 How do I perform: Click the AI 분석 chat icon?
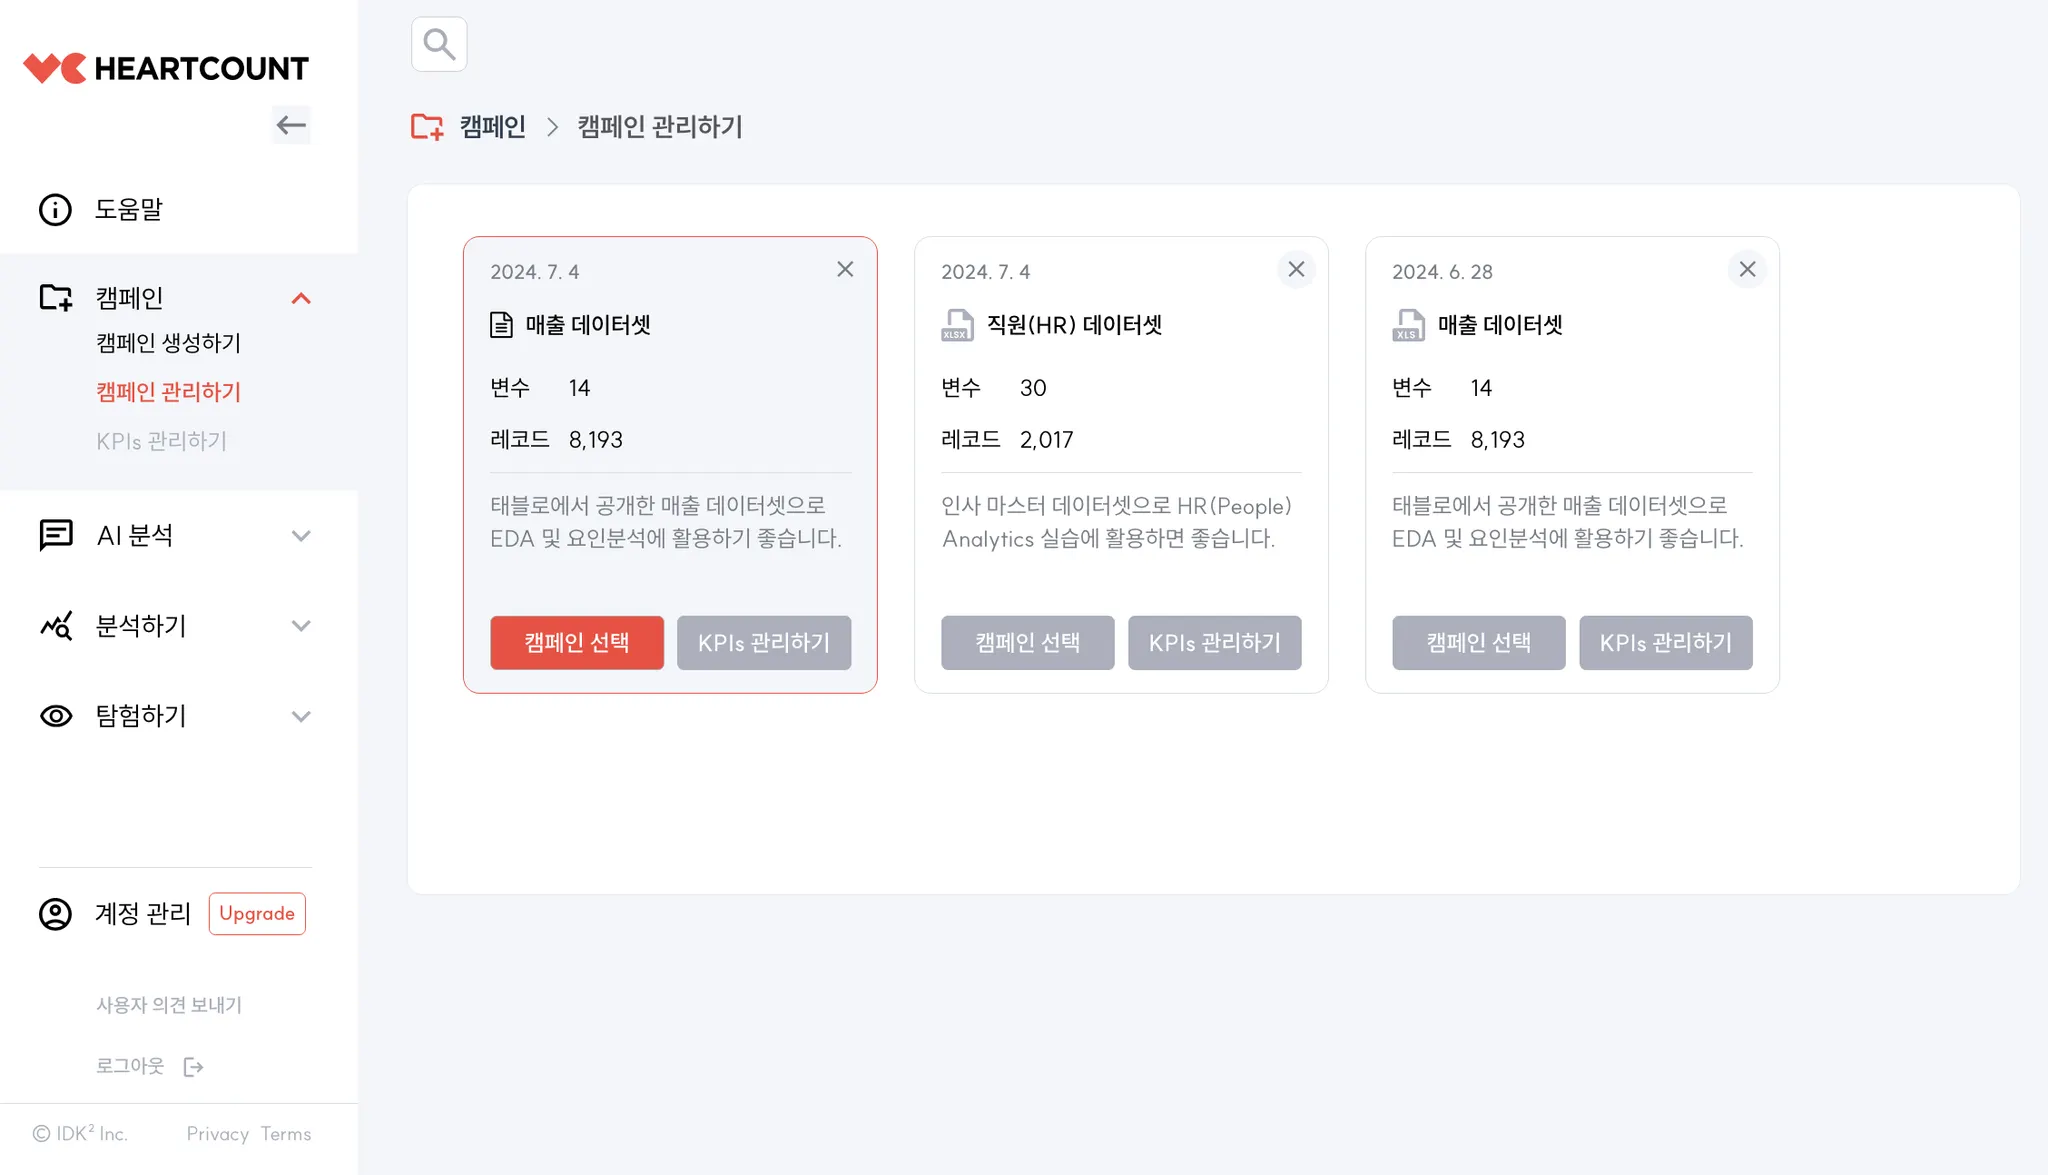click(x=56, y=535)
